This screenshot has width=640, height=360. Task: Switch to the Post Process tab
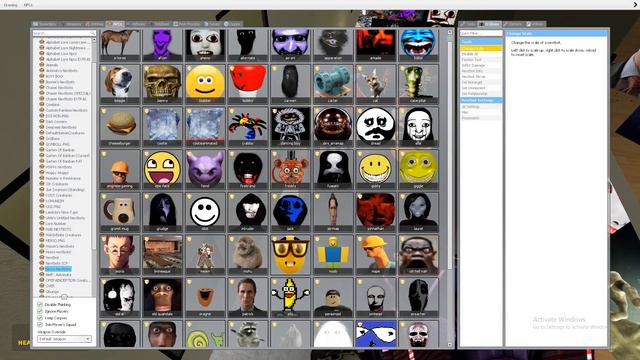click(x=187, y=24)
